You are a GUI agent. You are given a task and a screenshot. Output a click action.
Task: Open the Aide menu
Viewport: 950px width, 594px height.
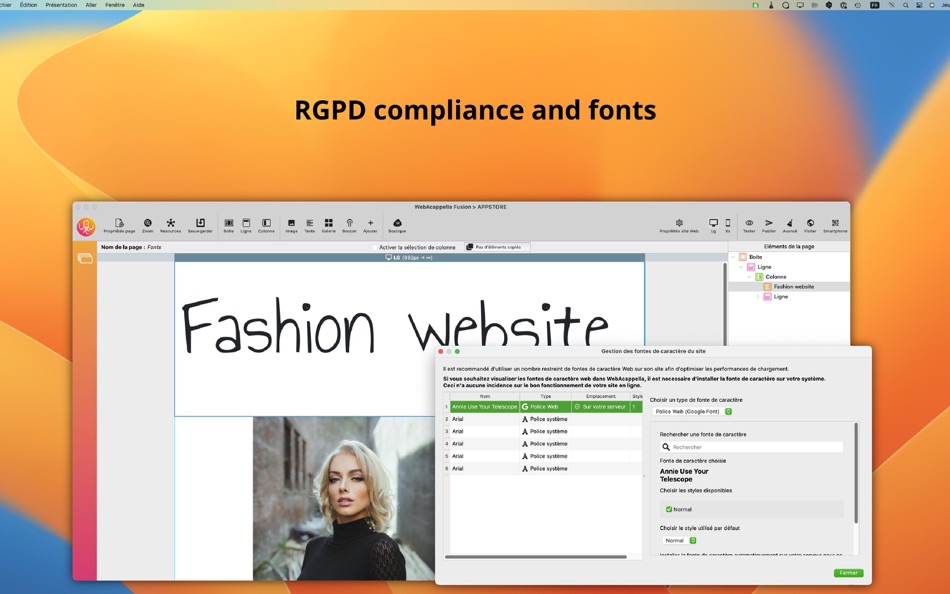point(138,5)
